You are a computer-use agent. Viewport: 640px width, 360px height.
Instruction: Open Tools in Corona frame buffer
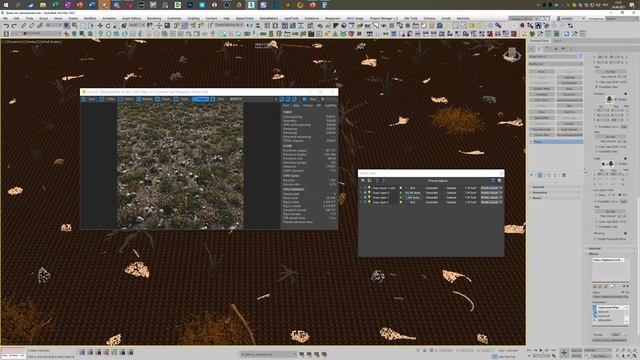tap(182, 99)
